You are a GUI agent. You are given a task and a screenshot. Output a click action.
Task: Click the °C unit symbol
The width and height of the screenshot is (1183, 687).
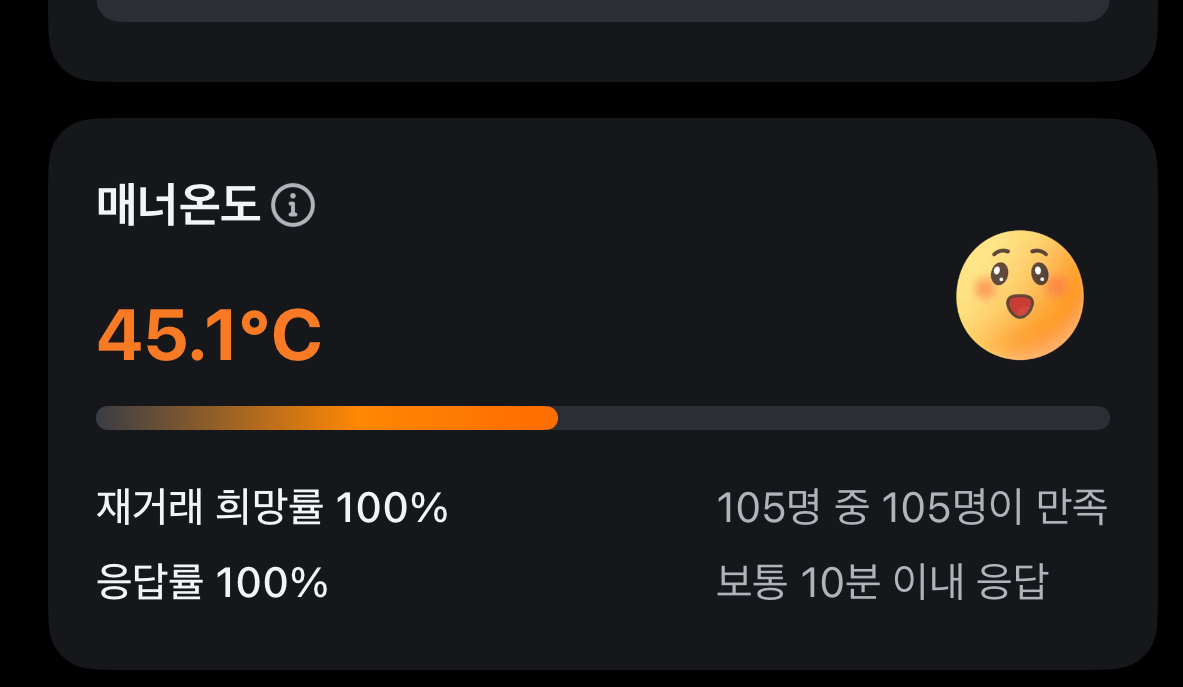pos(283,337)
